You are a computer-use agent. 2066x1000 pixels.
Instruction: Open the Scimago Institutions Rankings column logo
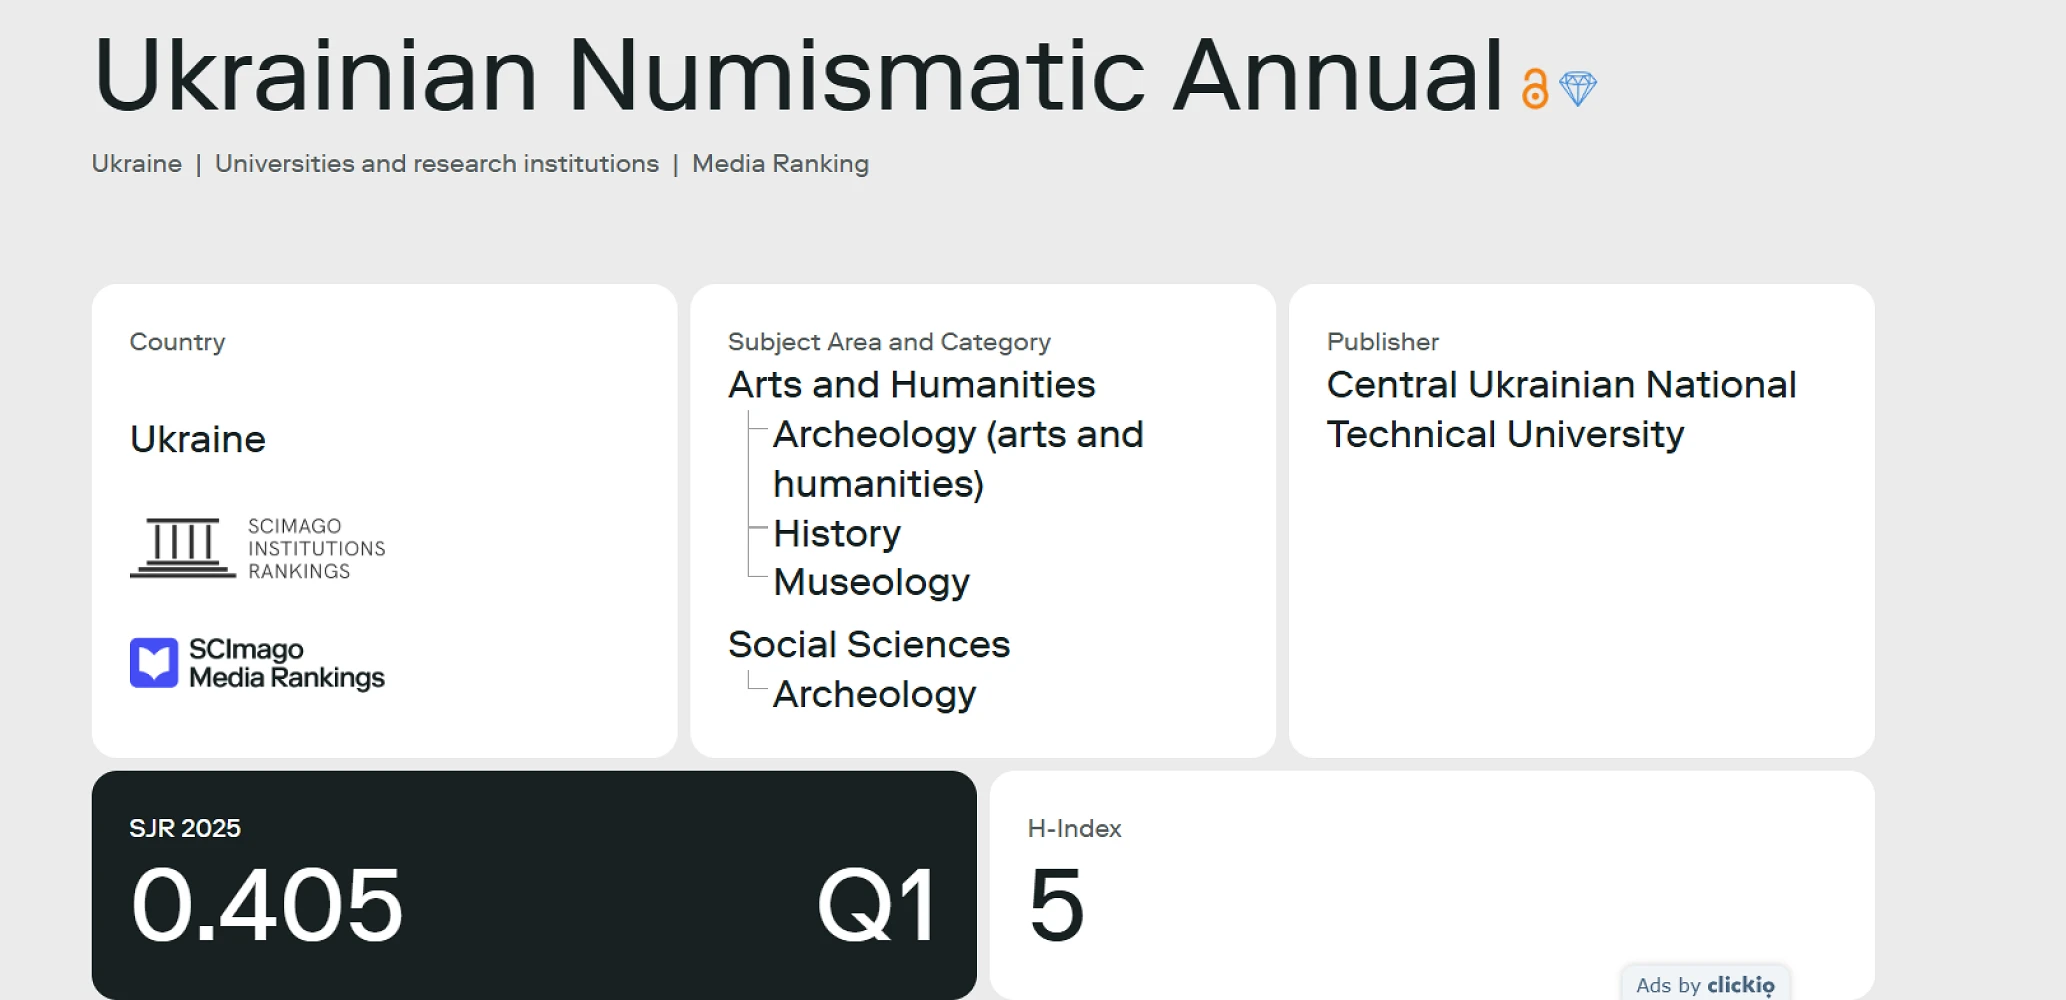(183, 548)
